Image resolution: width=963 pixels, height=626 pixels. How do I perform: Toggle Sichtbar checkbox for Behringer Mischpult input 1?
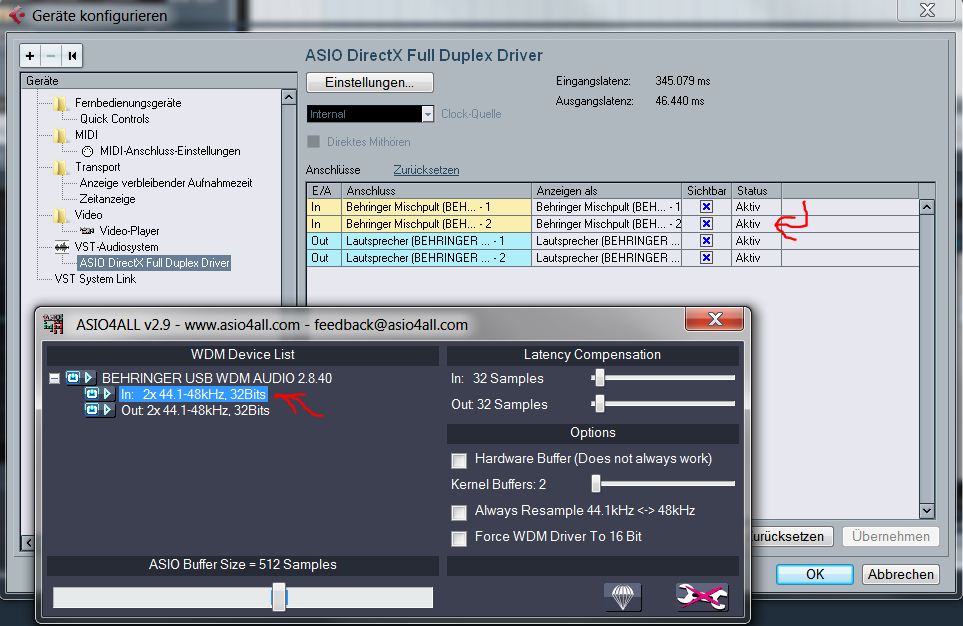point(706,207)
